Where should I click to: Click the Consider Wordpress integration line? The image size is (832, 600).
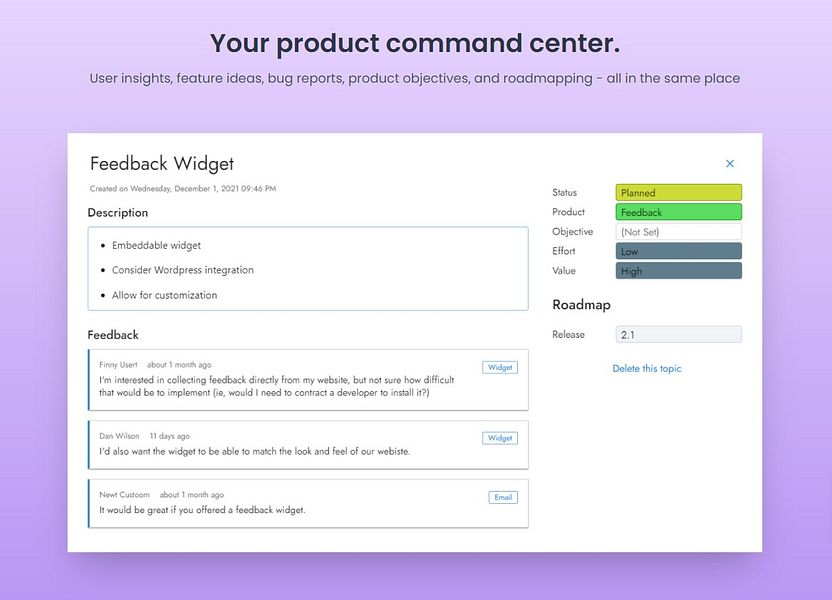[x=182, y=270]
